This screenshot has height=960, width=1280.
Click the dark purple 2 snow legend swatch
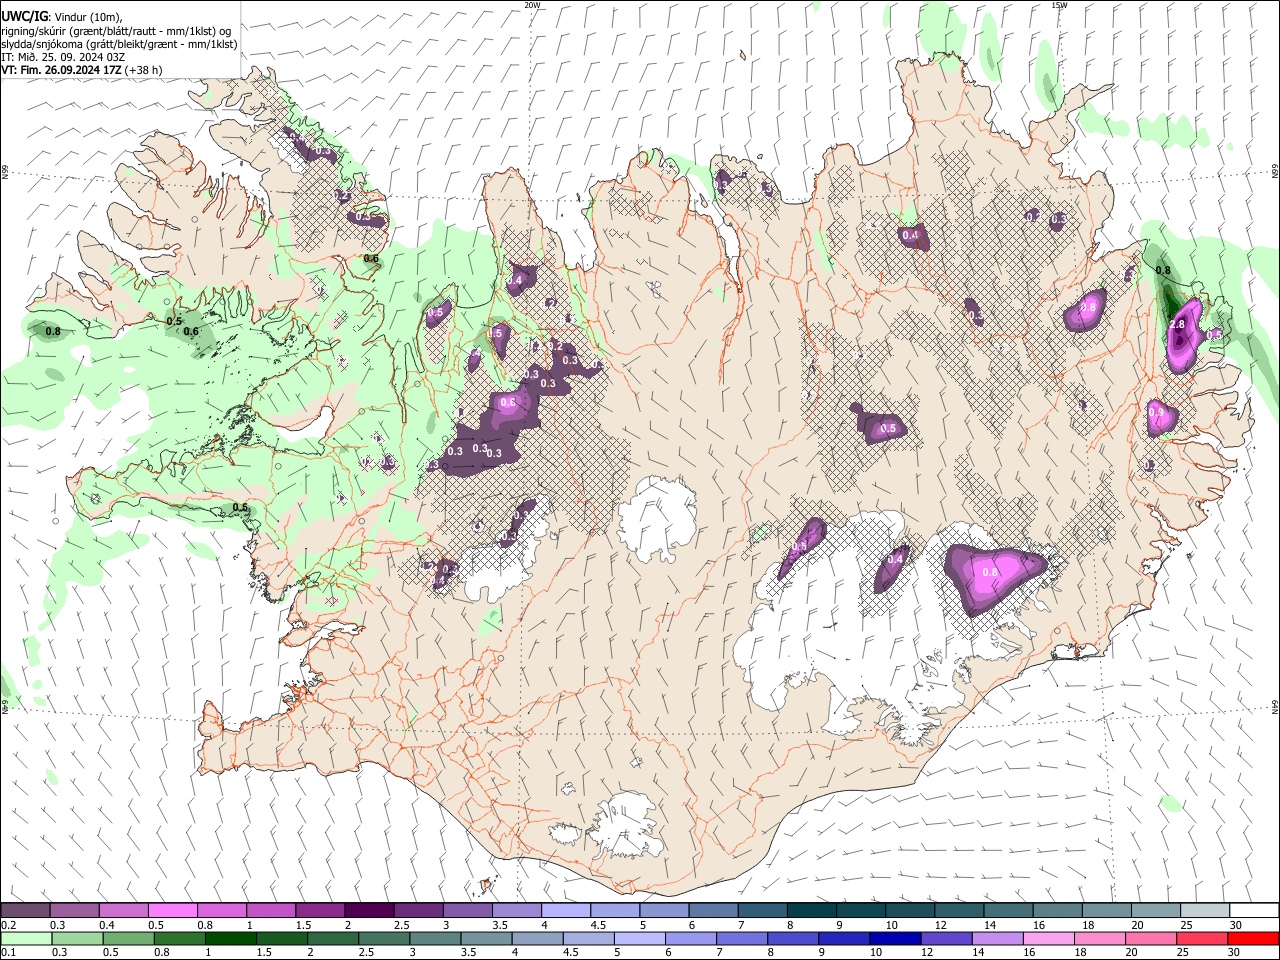pos(369,910)
